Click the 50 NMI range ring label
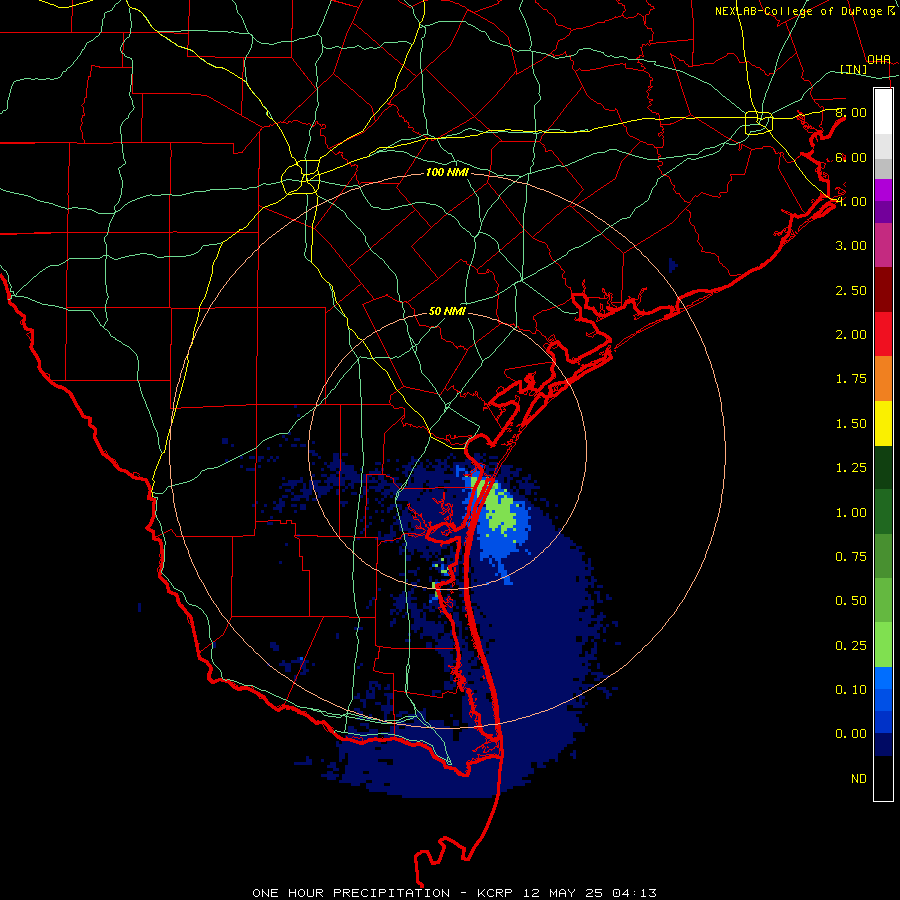Viewport: 900px width, 900px height. pyautogui.click(x=447, y=311)
